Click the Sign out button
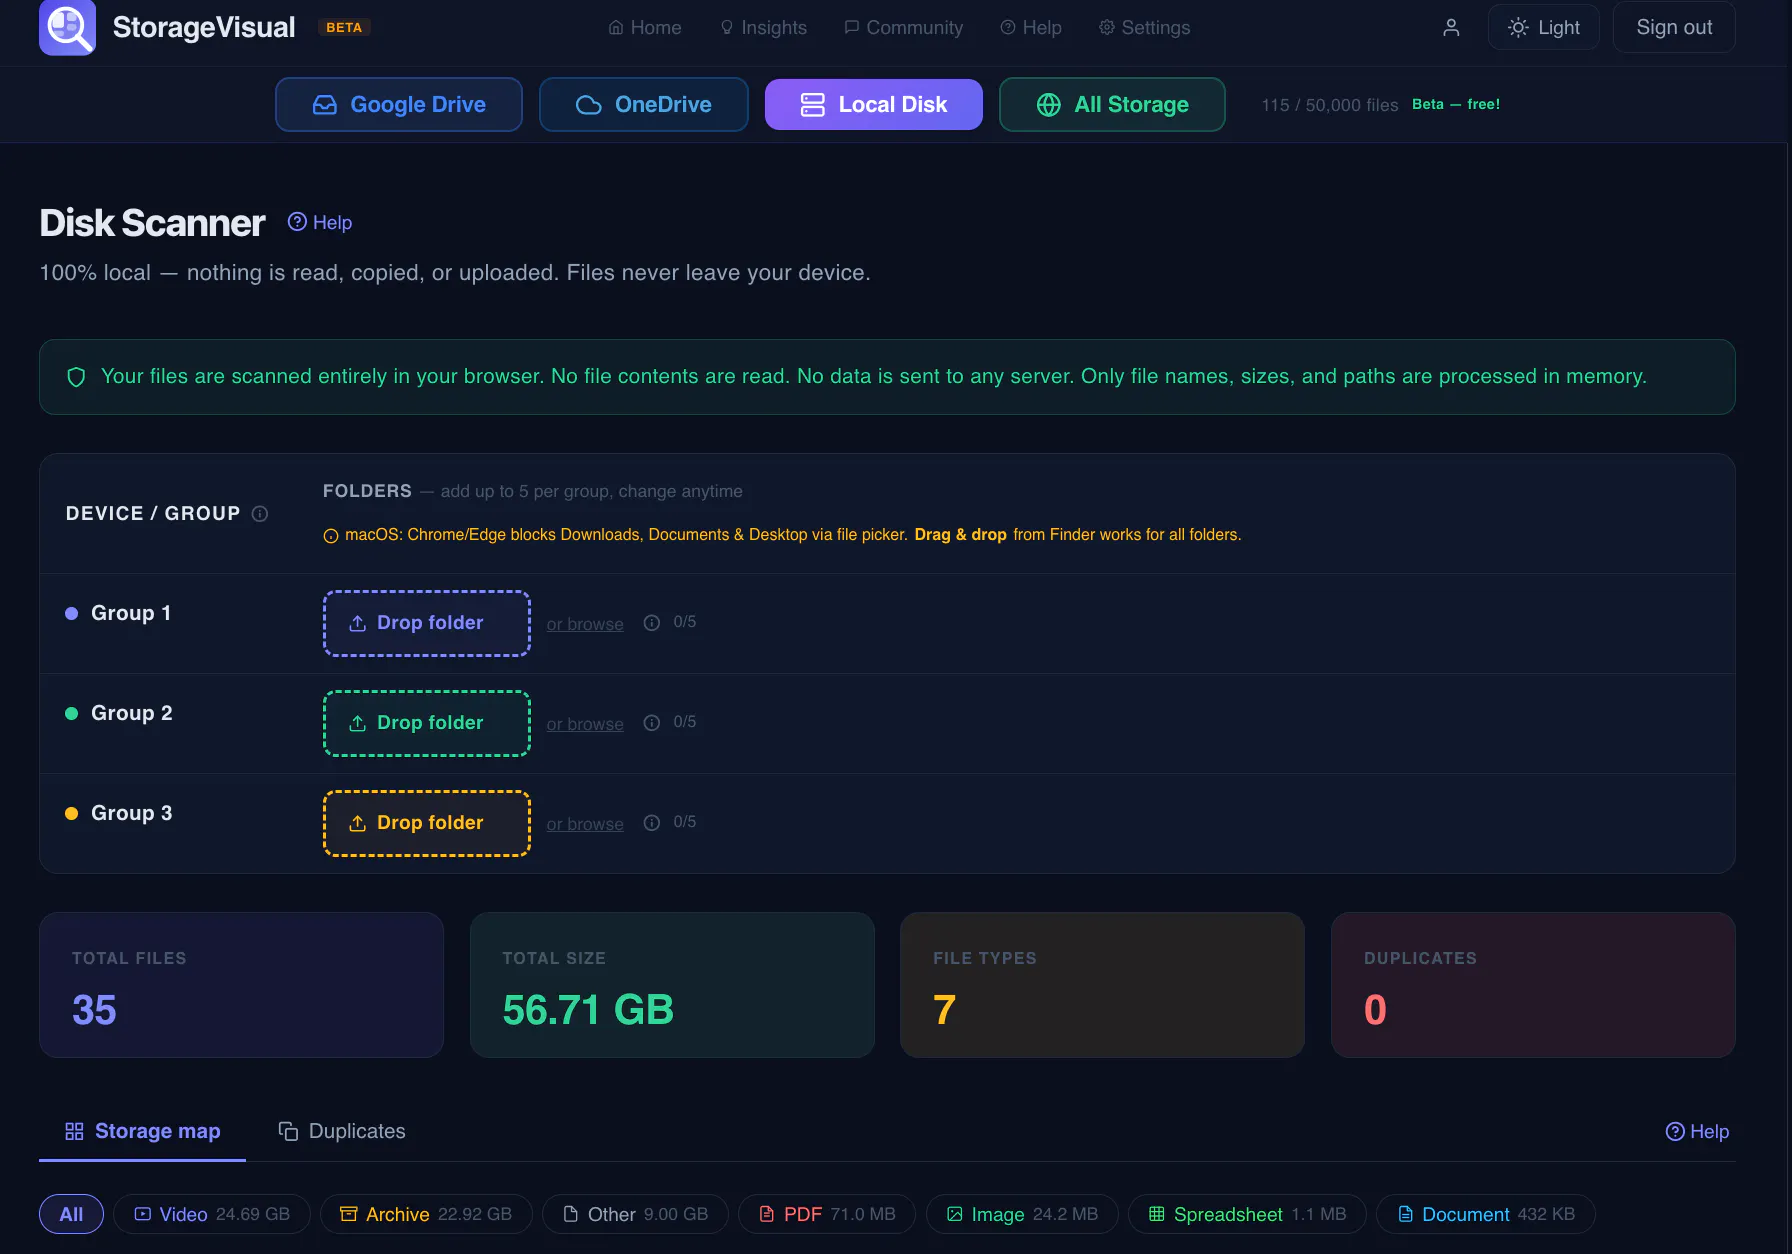 (1673, 27)
